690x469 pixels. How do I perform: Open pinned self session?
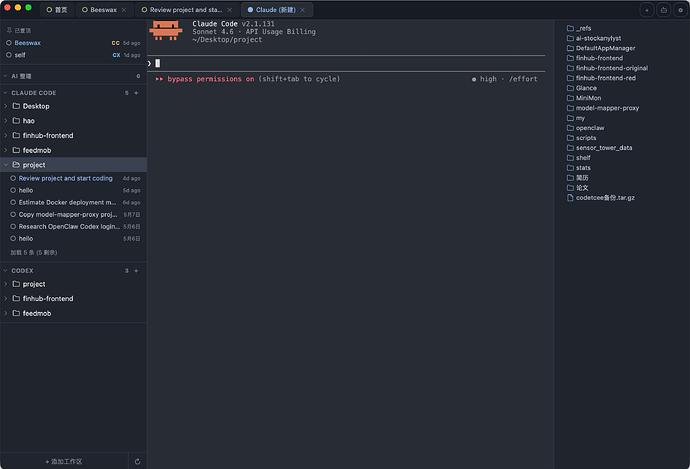pos(73,55)
